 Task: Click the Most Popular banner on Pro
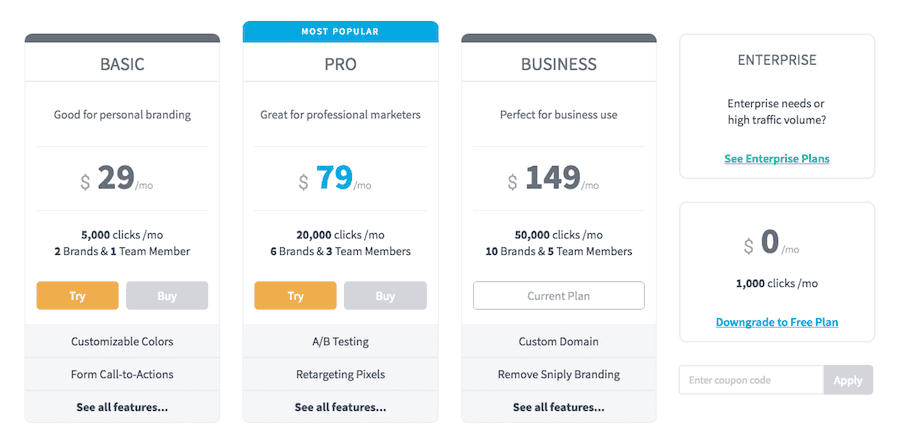point(340,32)
